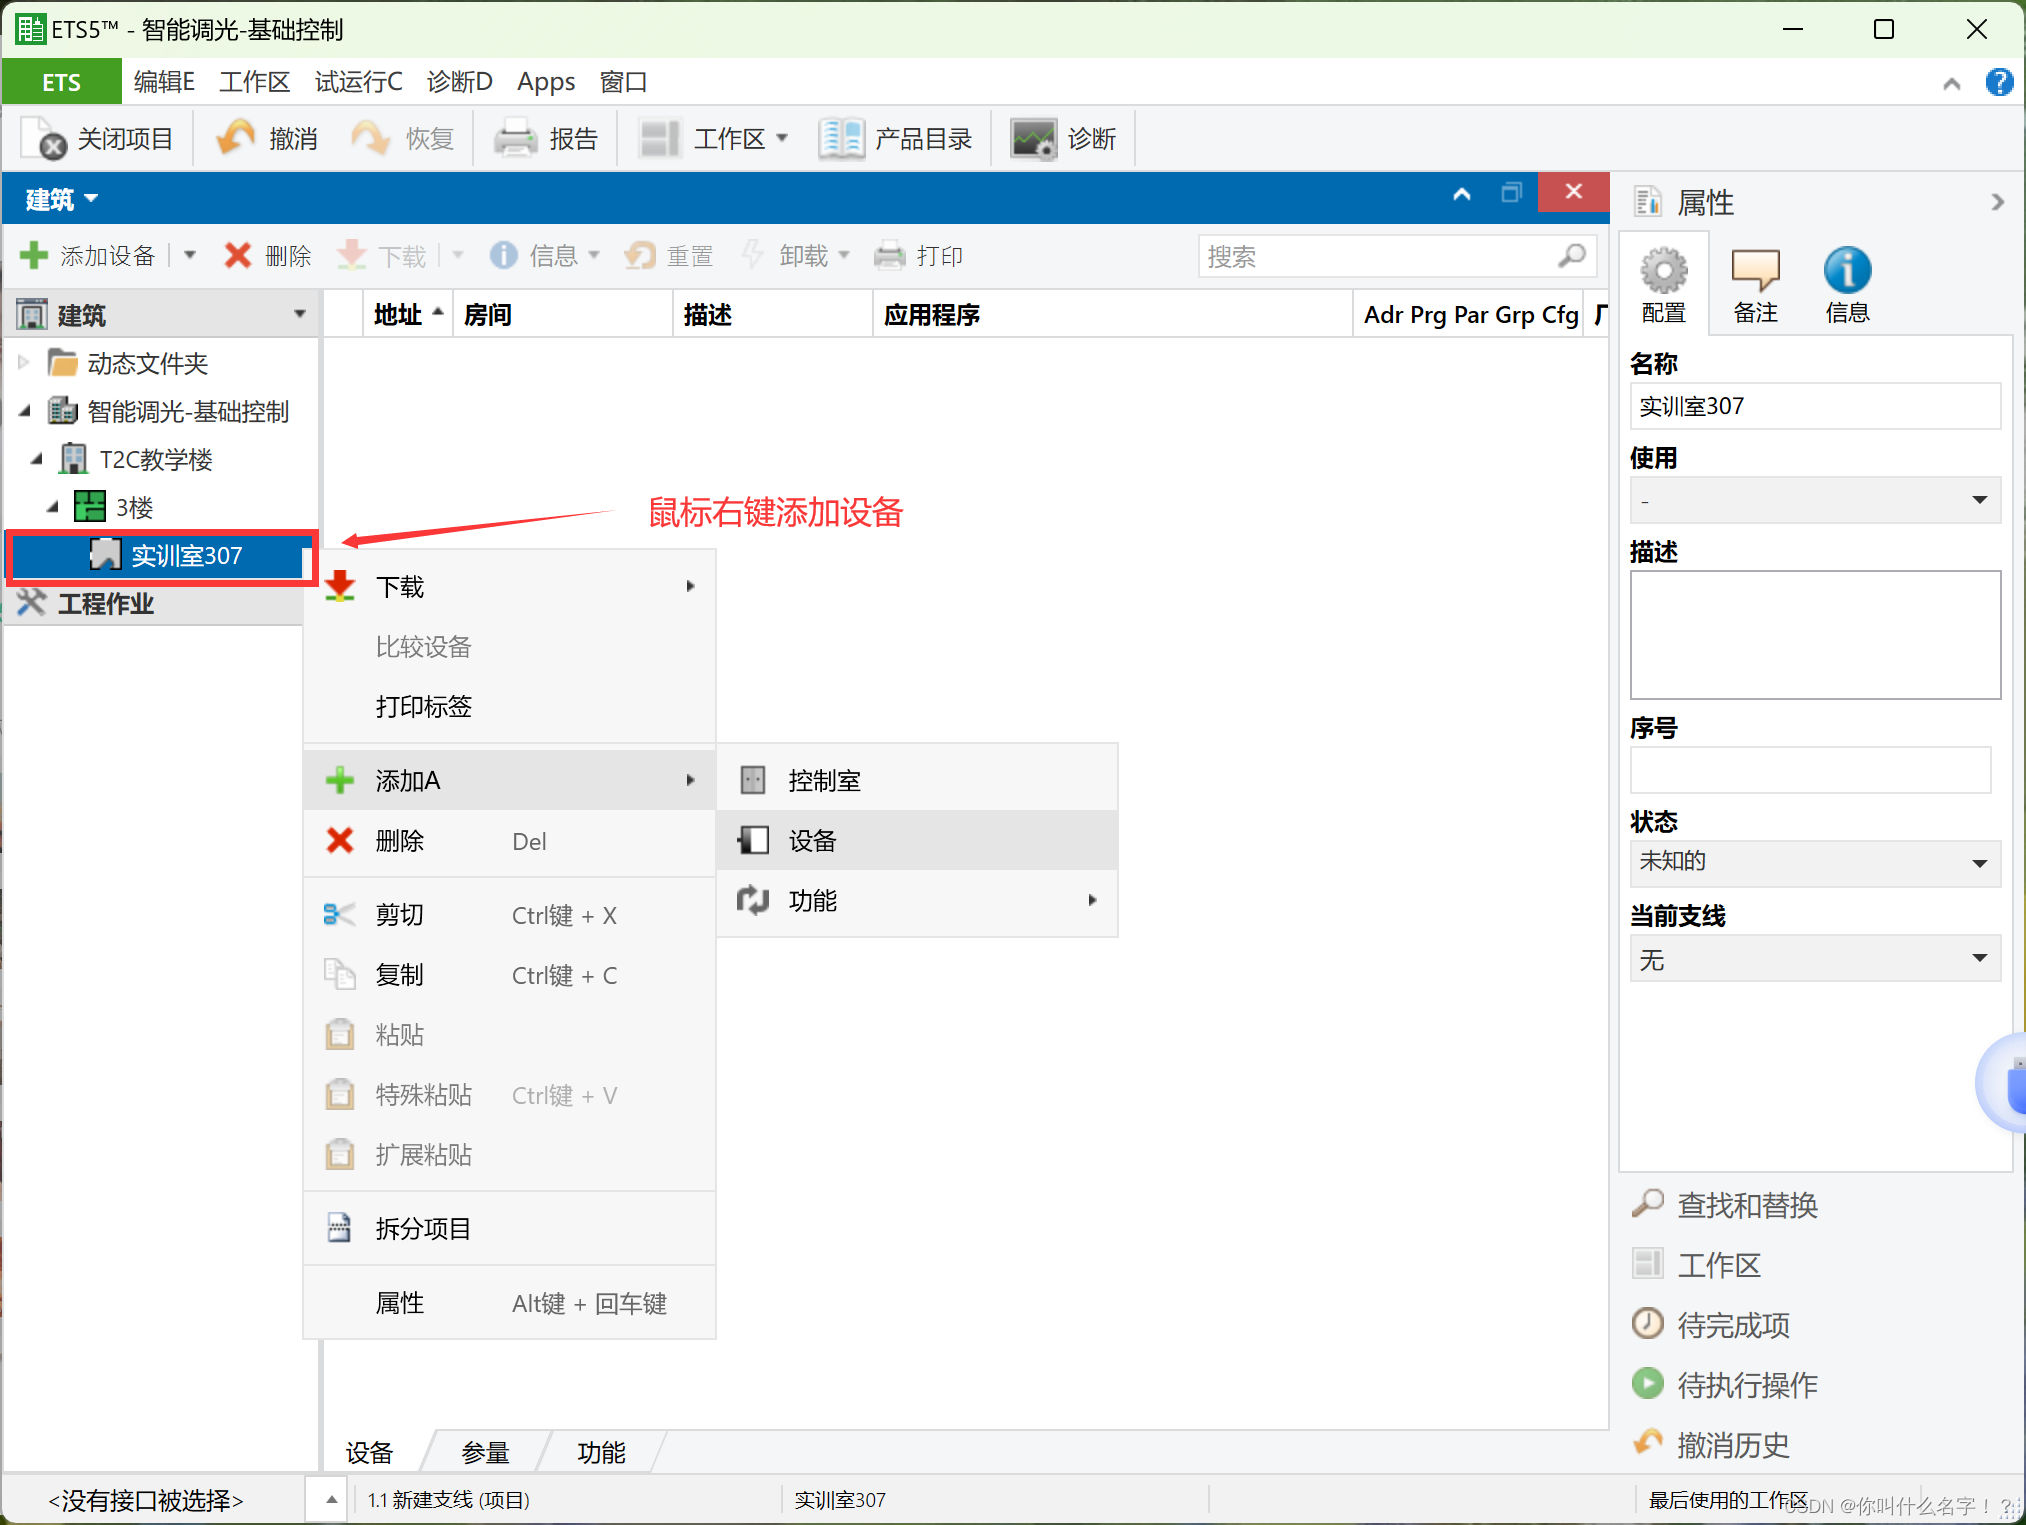Image resolution: width=2026 pixels, height=1525 pixels.
Task: Click the green plus 添加设备 icon
Action: (34, 256)
